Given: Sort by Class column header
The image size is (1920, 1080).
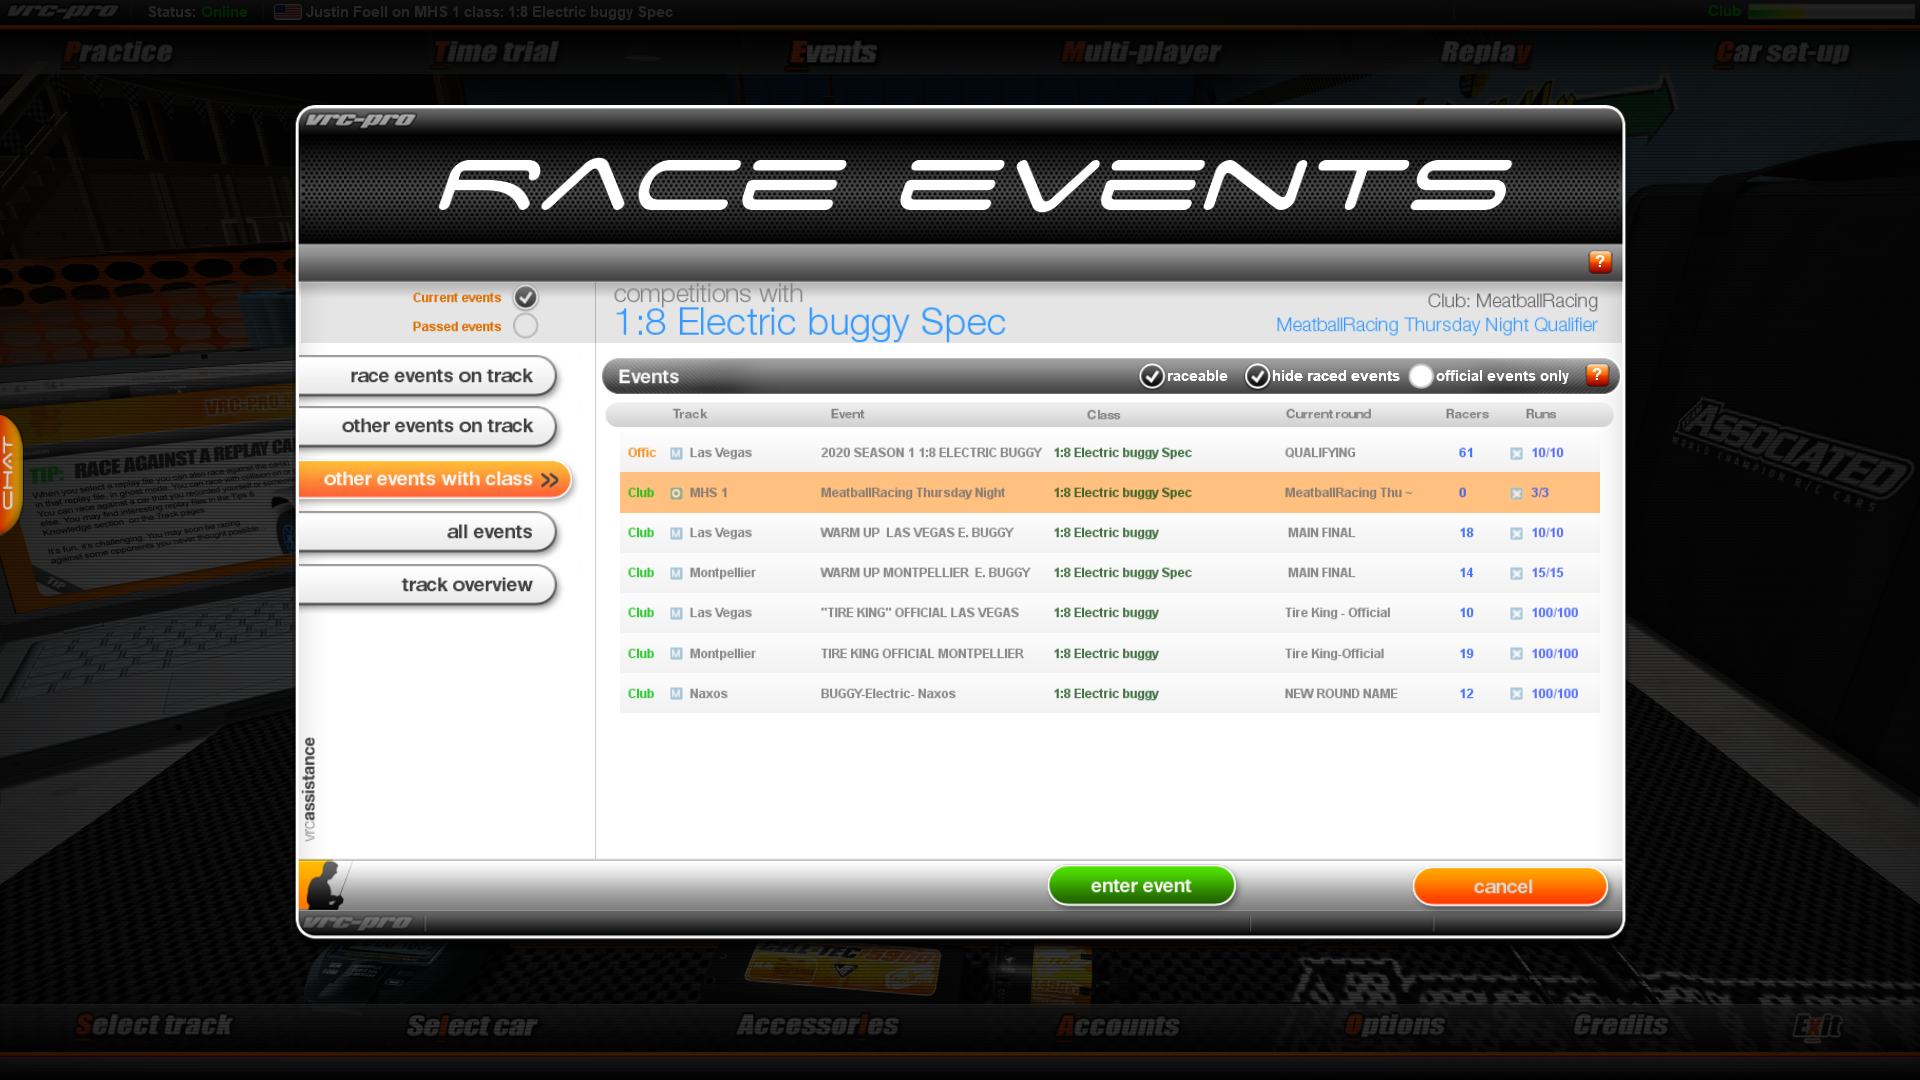Looking at the screenshot, I should coord(1103,415).
